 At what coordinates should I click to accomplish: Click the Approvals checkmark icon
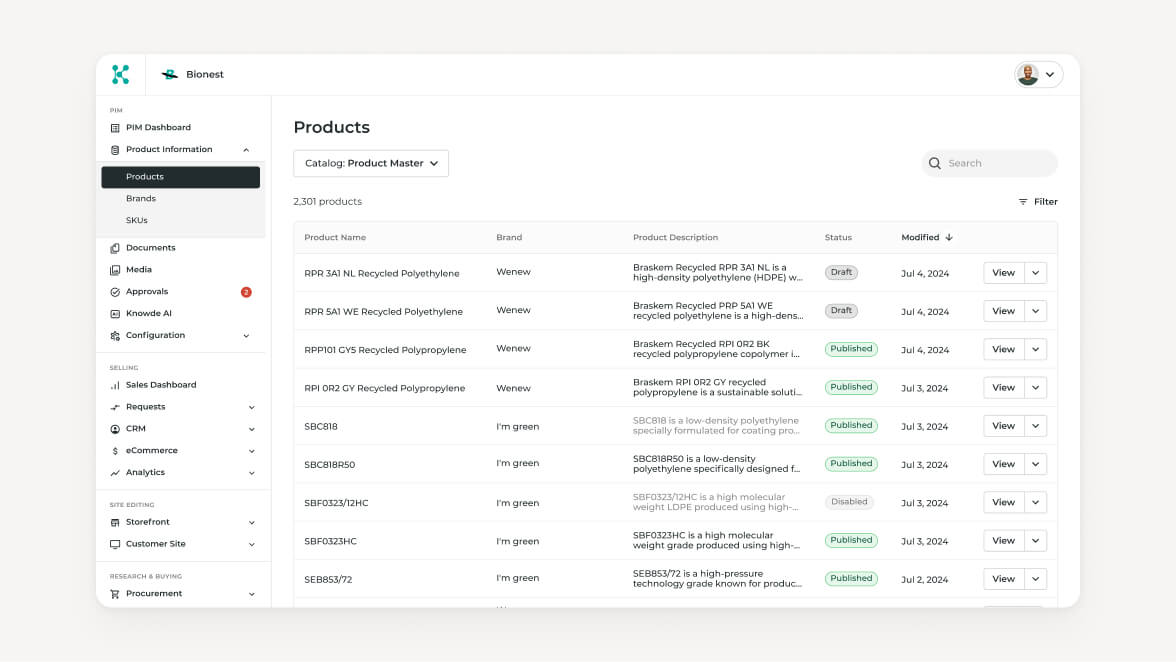(115, 292)
